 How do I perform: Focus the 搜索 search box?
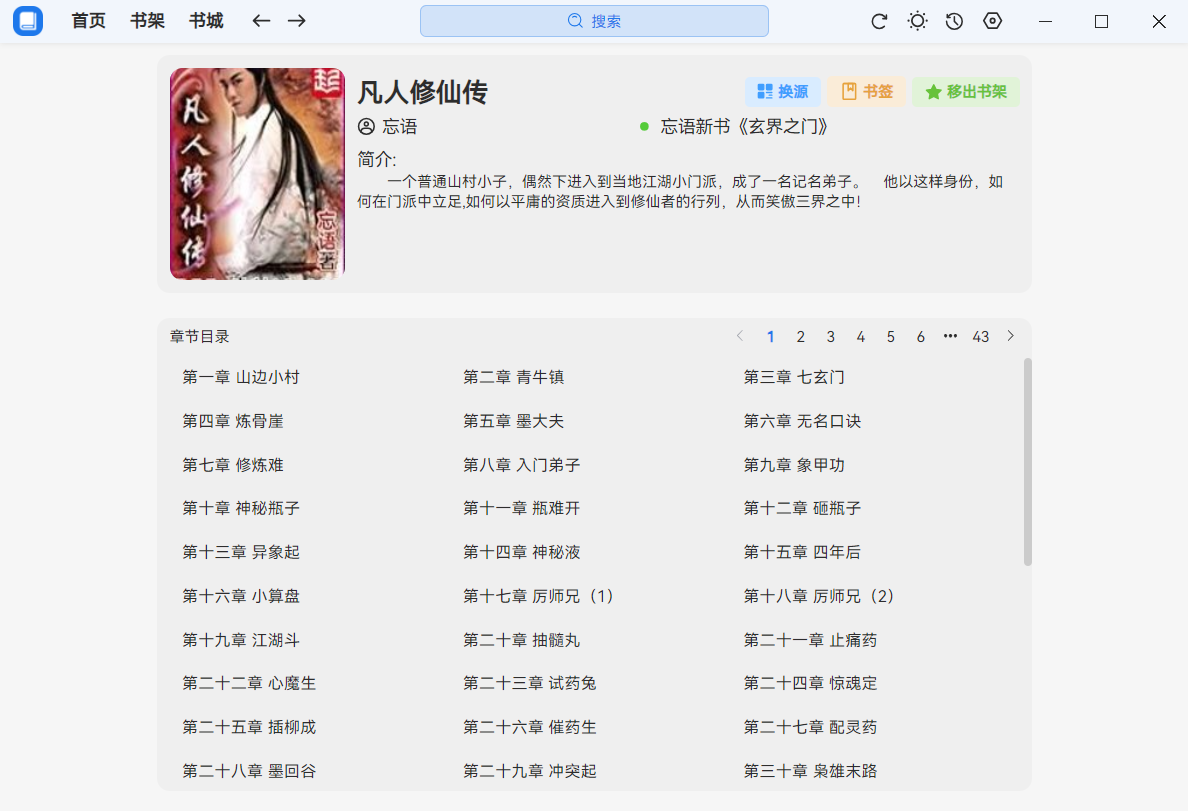(594, 21)
